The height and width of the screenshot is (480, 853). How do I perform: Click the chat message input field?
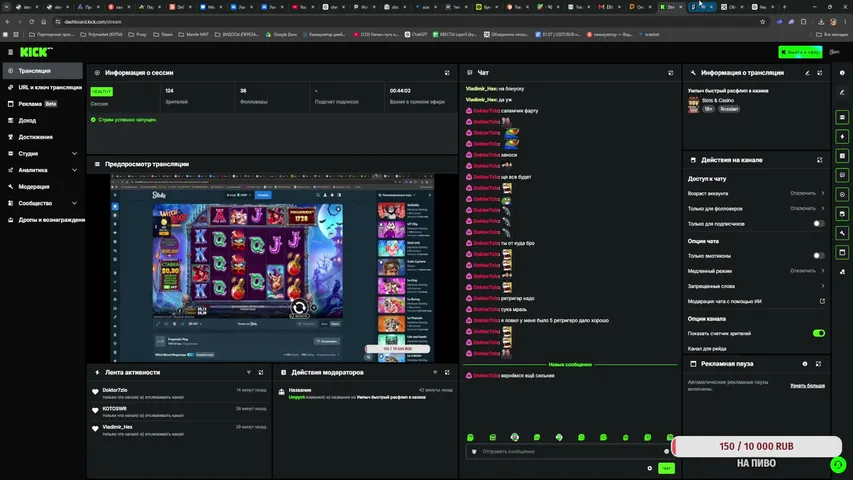568,451
